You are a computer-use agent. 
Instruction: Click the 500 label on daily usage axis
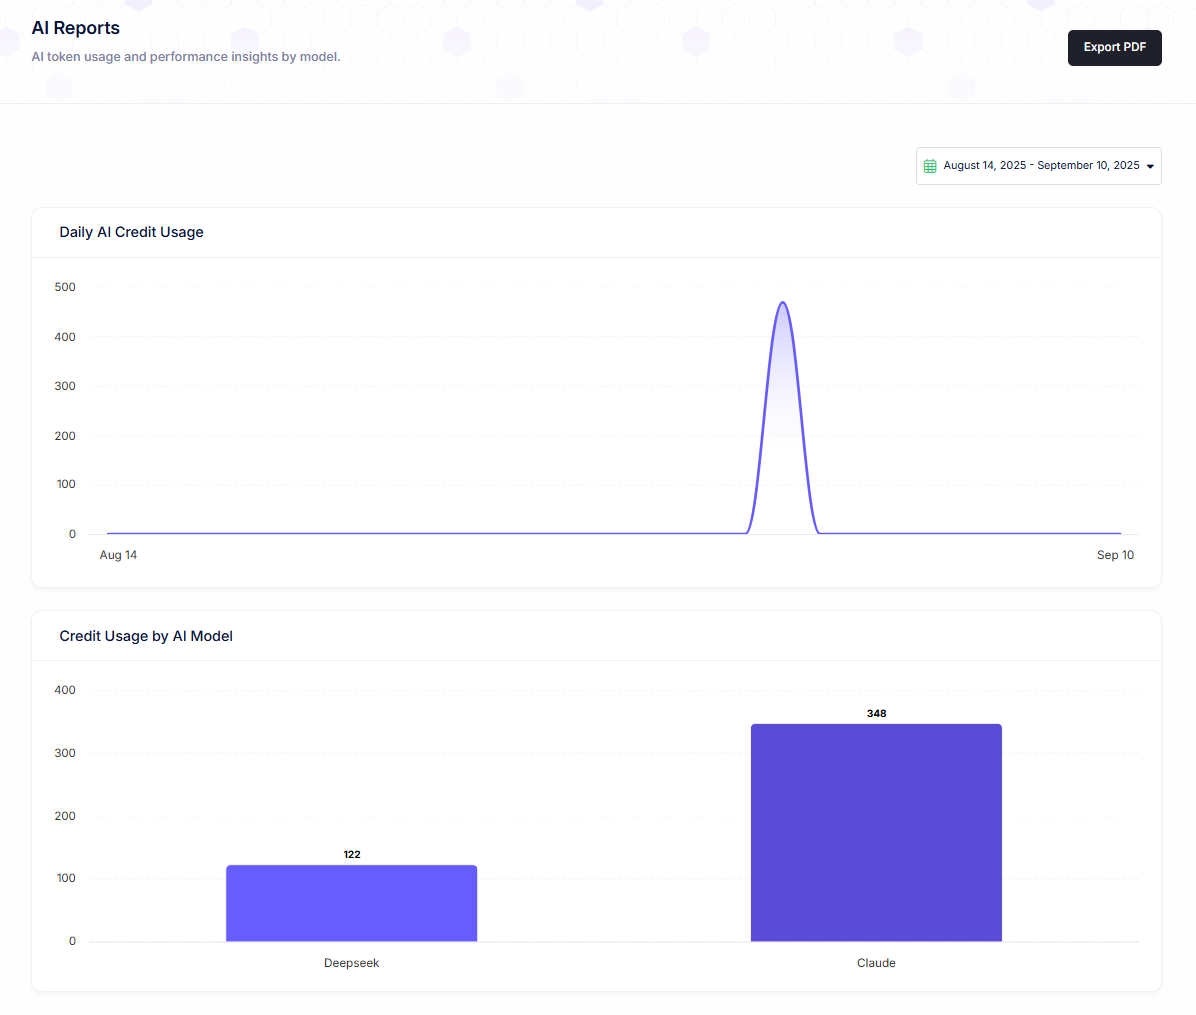click(65, 287)
